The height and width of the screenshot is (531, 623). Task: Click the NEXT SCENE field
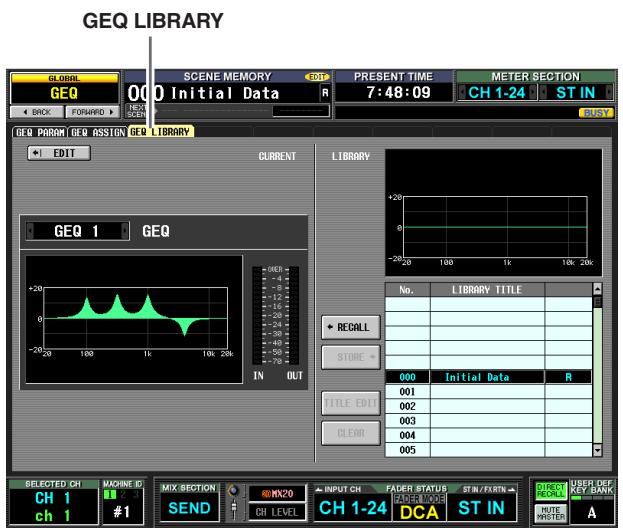(x=227, y=110)
